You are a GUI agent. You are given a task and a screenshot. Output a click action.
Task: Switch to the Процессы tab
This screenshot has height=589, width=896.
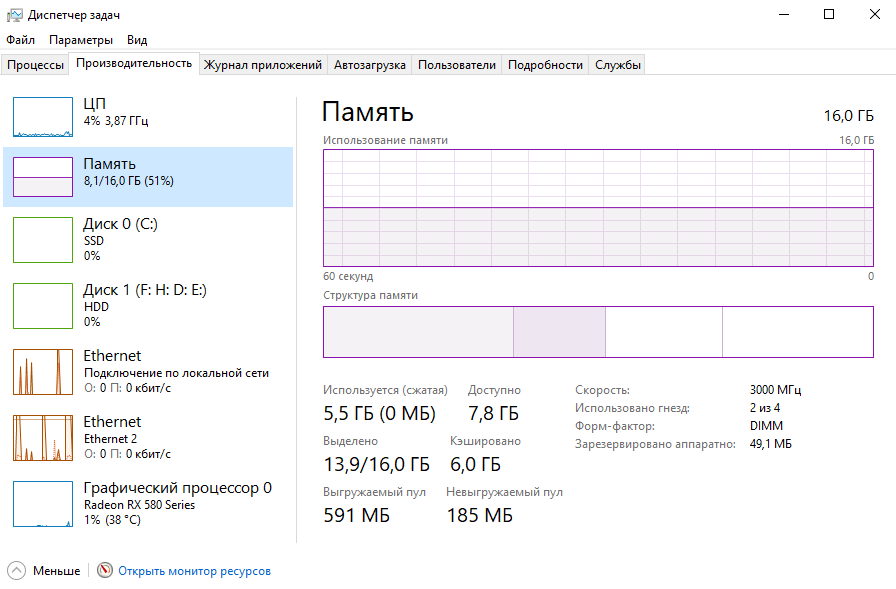coord(35,65)
